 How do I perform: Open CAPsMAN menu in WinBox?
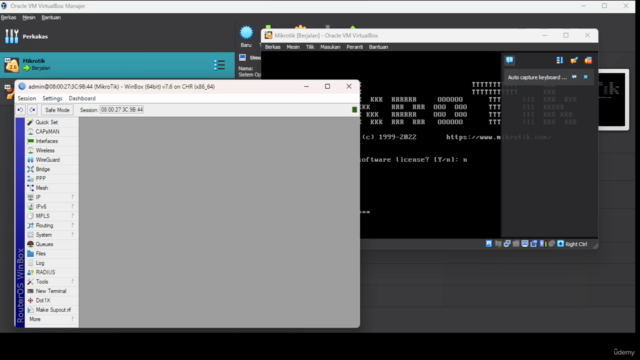pos(47,131)
